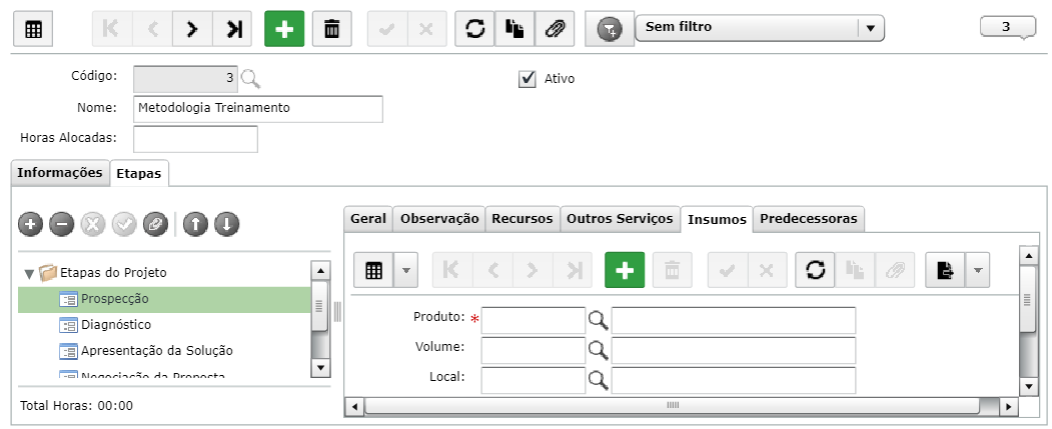1052x429 pixels.
Task: Open the filter funnel button
Action: click(x=609, y=30)
